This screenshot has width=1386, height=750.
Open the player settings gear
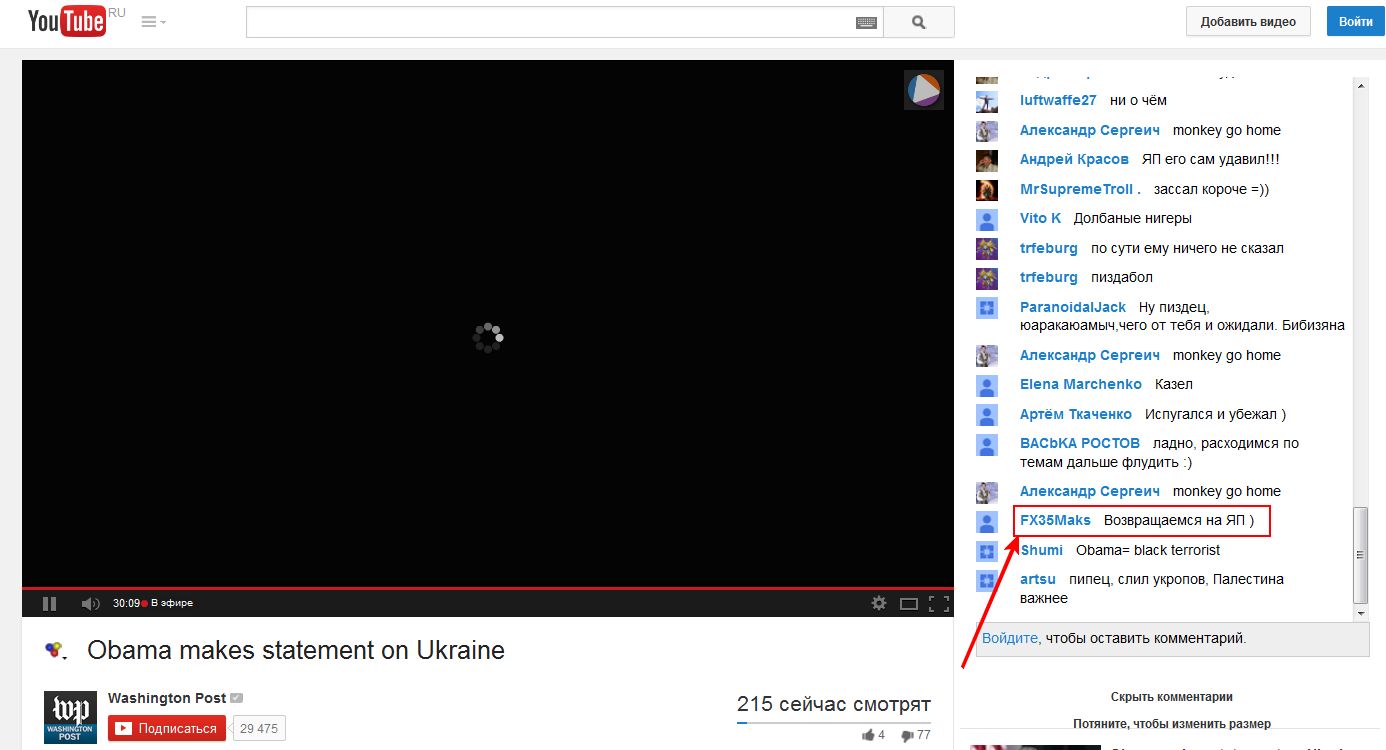coord(878,603)
